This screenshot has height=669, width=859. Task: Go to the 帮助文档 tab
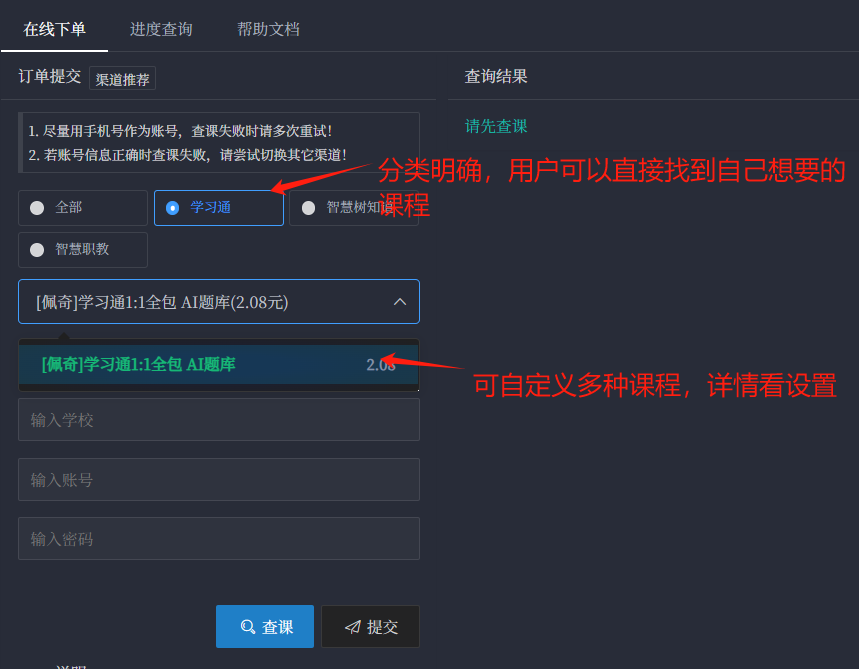(x=268, y=29)
